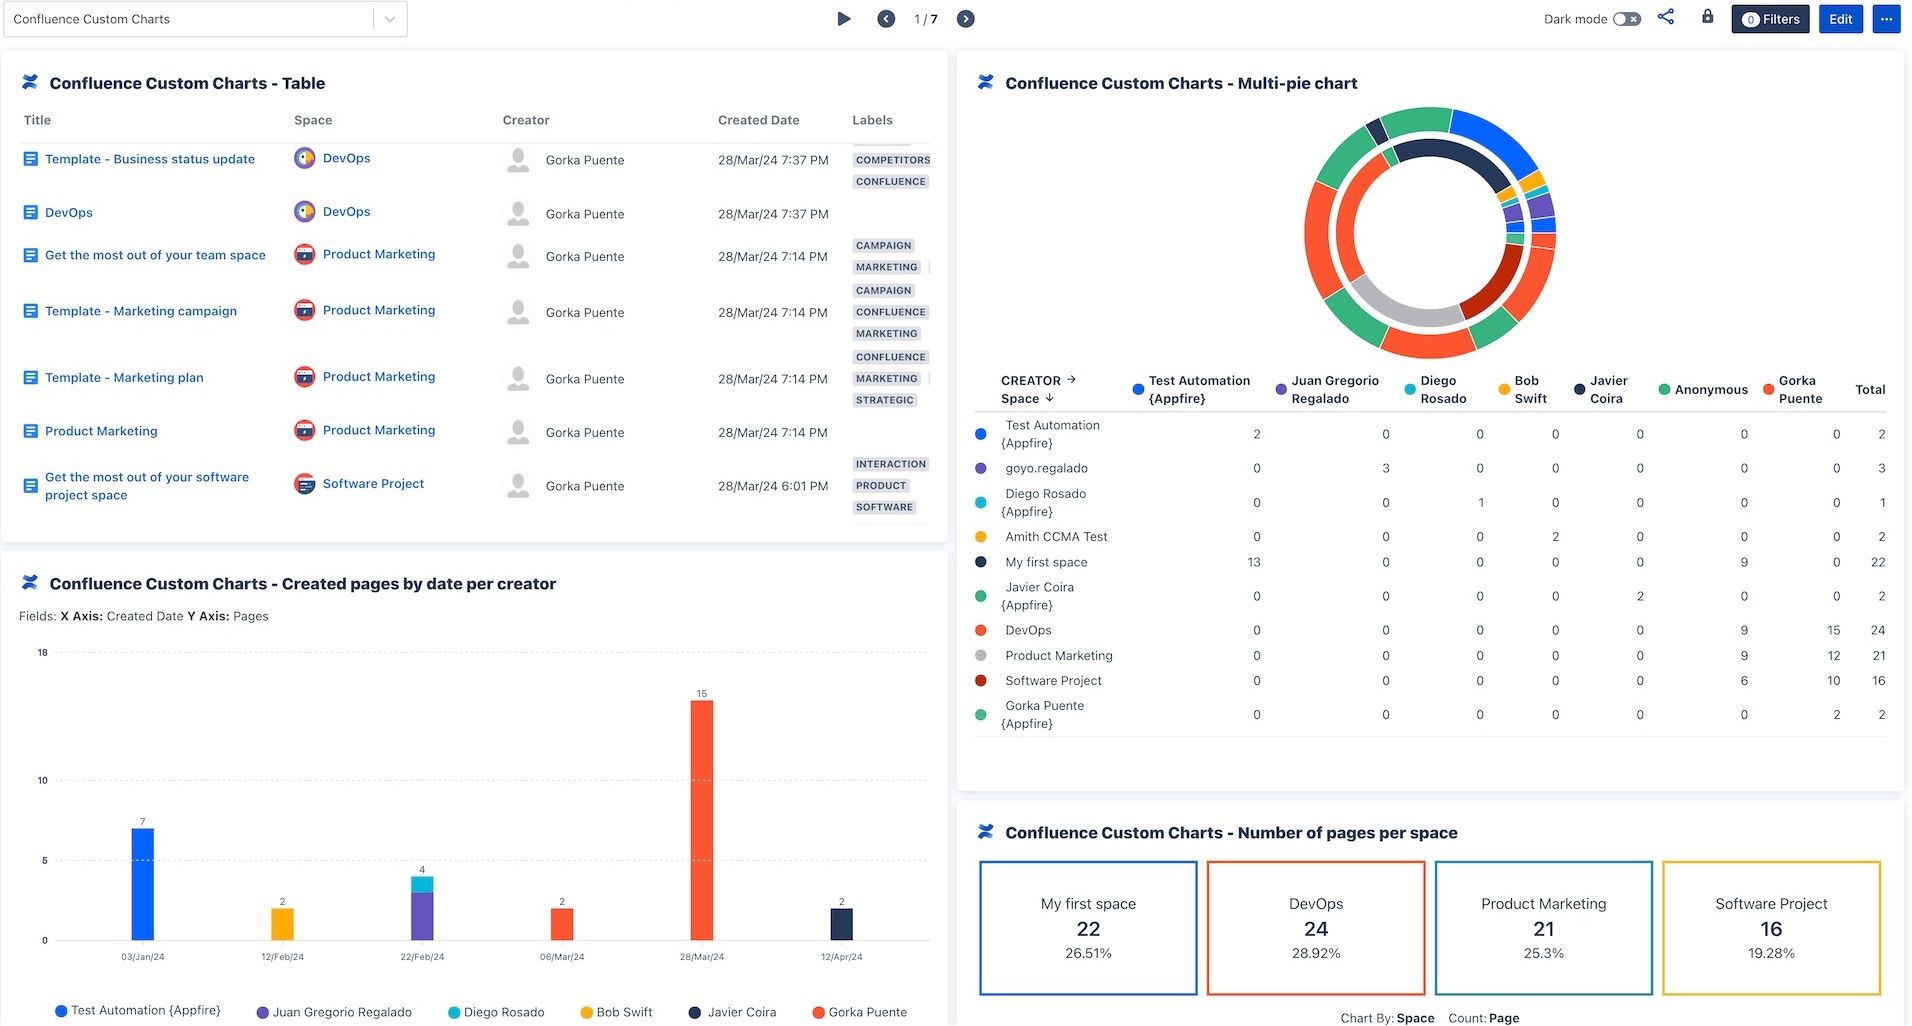Click the Software Project space icon

tap(304, 484)
